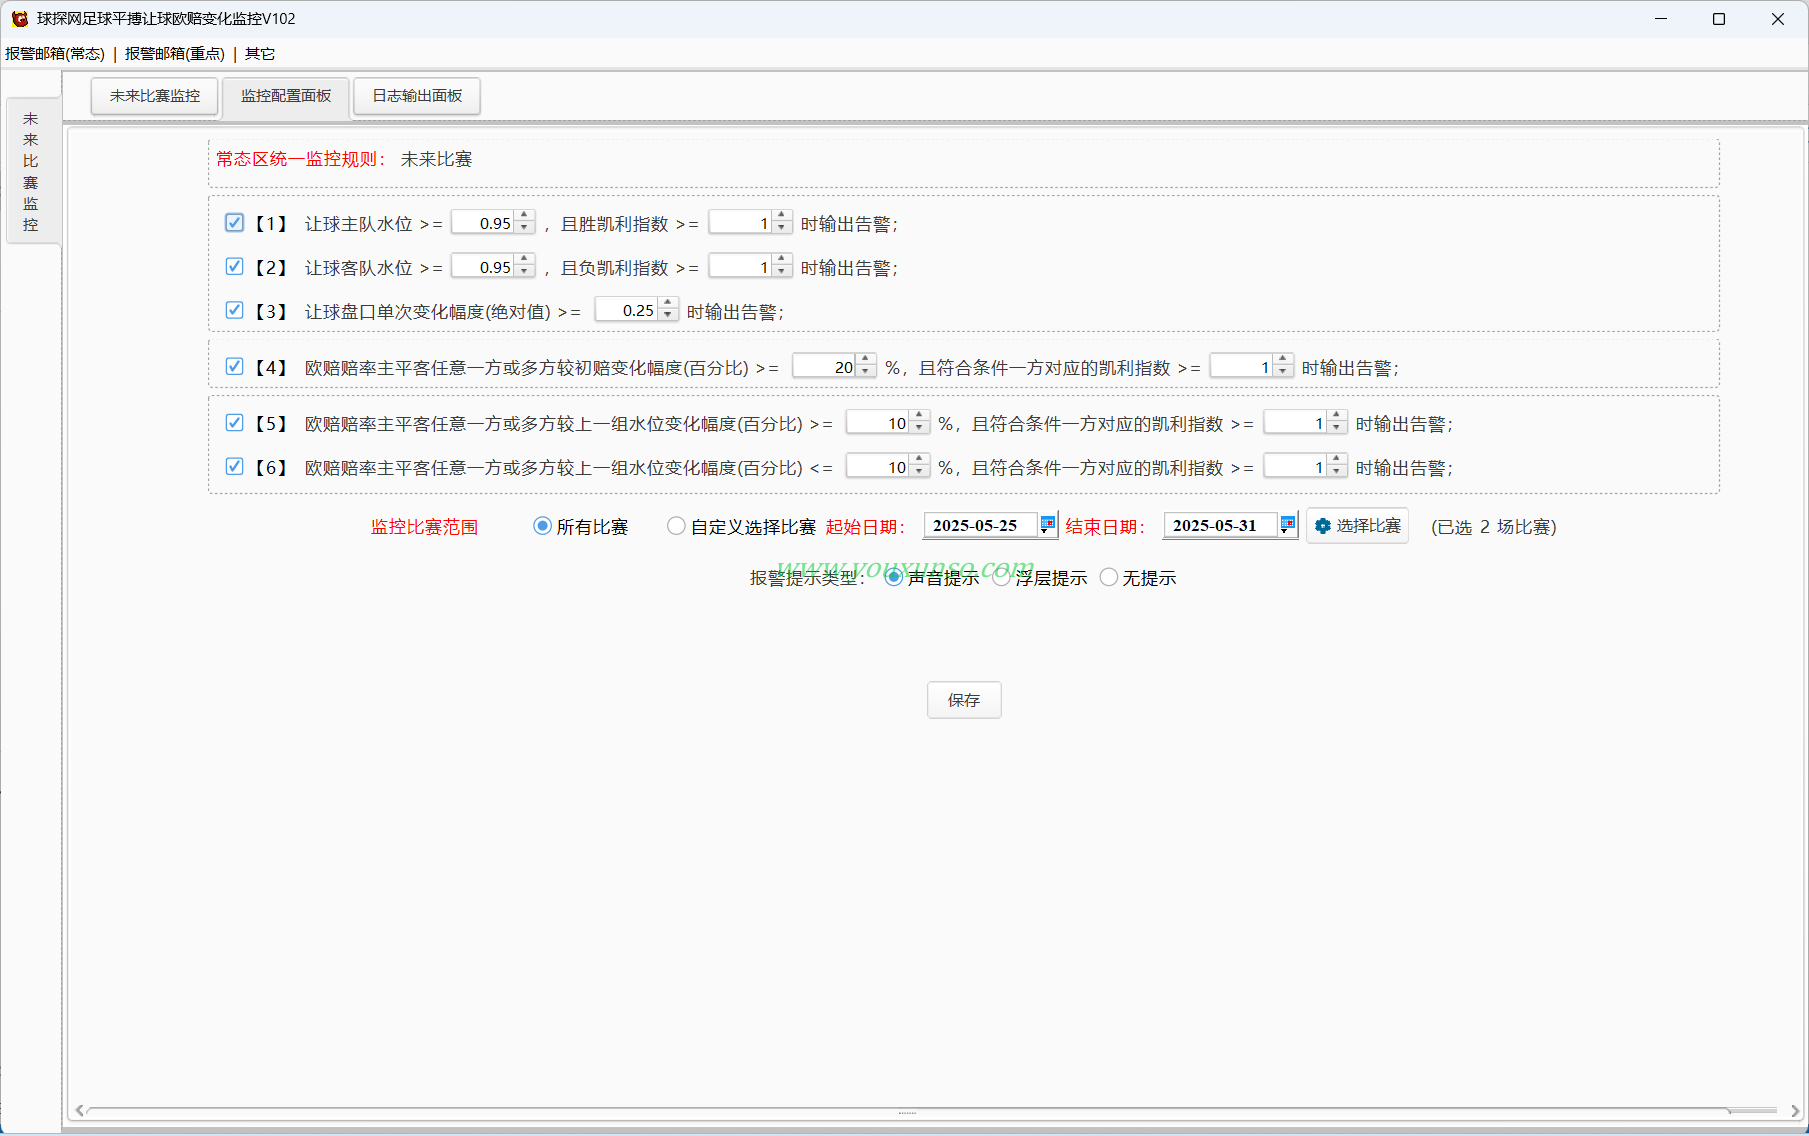Toggle rule 【4】 欧赔初赔变化 checkbox

point(234,367)
